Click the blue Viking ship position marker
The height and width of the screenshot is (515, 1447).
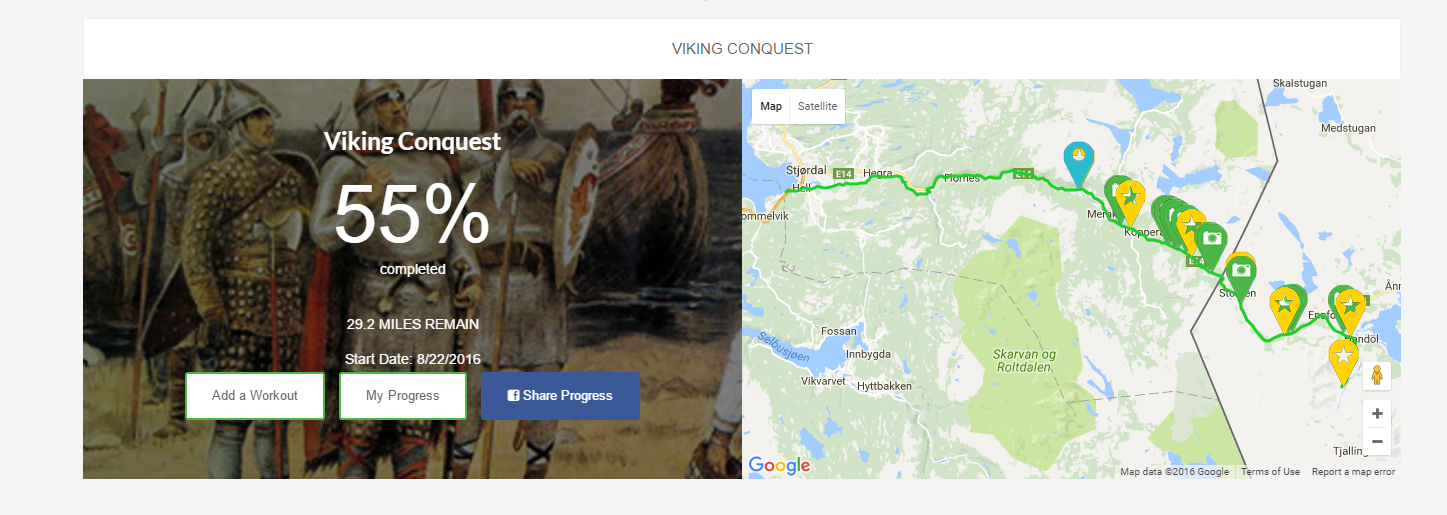click(x=1078, y=163)
